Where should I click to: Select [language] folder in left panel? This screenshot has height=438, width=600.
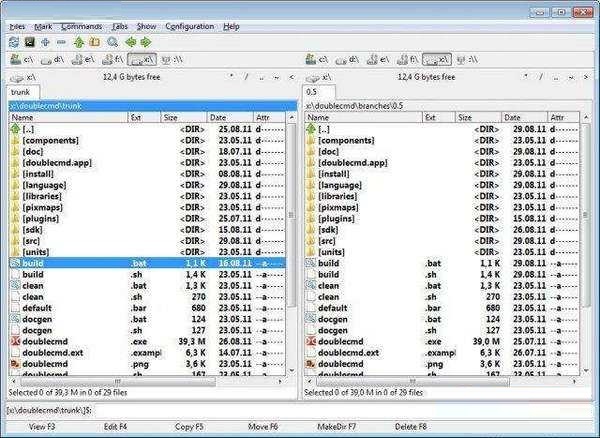pyautogui.click(x=147, y=185)
